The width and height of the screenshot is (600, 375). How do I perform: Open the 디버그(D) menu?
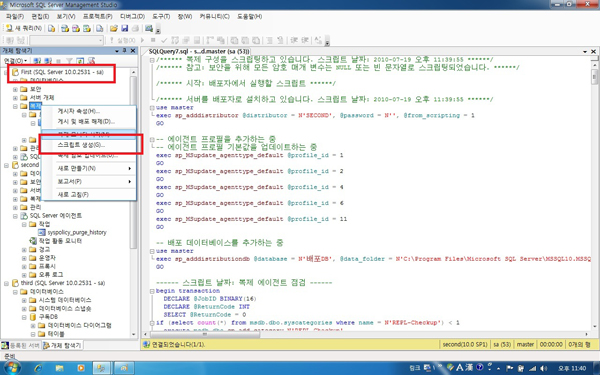tap(132, 16)
